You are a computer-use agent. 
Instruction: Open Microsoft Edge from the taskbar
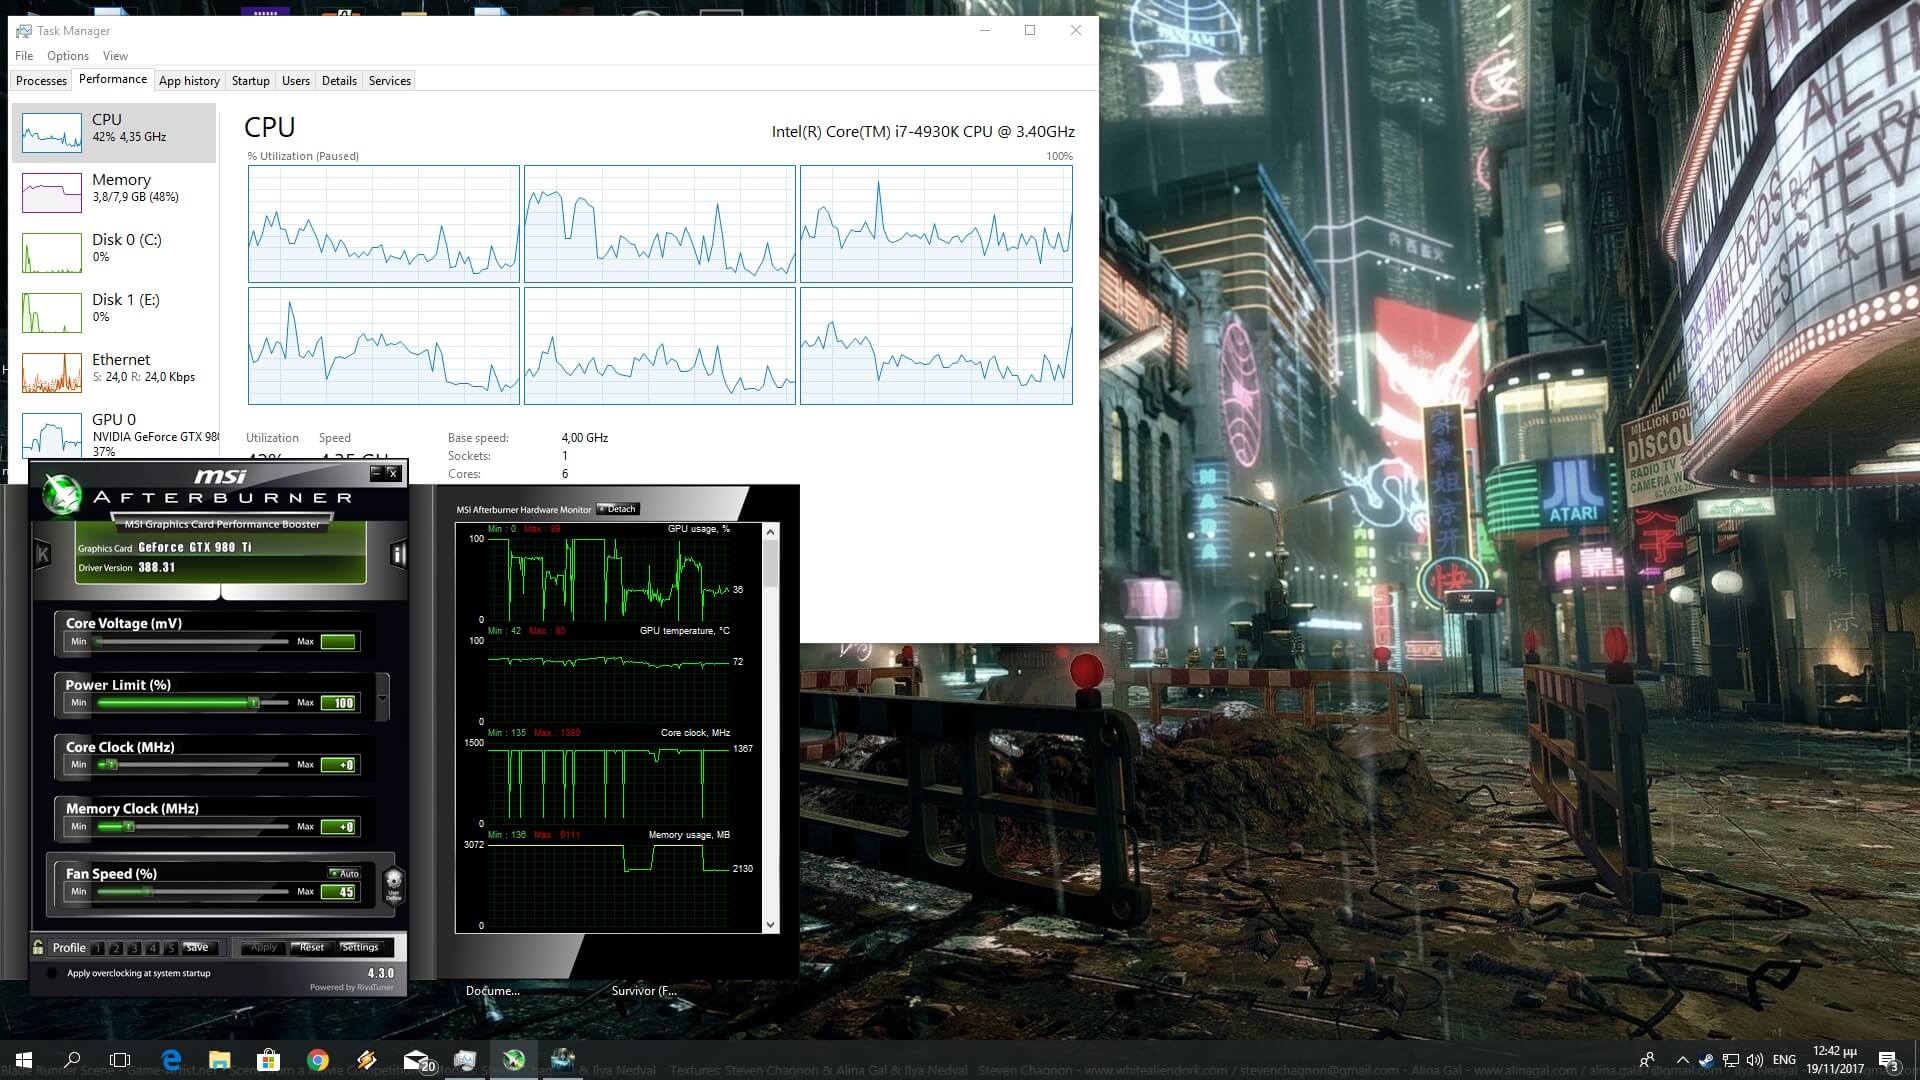[171, 1060]
